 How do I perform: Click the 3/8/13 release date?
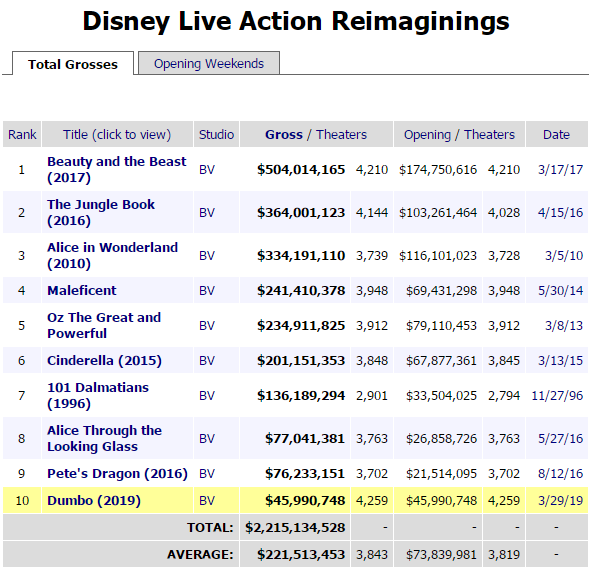click(x=564, y=326)
